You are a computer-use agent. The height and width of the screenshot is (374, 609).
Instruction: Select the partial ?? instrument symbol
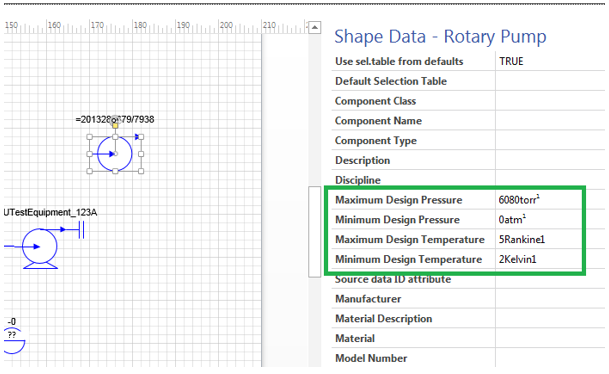click(14, 340)
